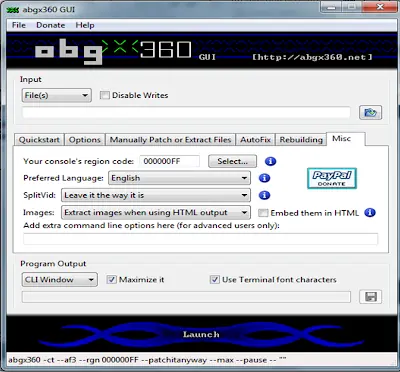Open the Input File(s) dropdown
The height and width of the screenshot is (372, 400).
(56, 95)
